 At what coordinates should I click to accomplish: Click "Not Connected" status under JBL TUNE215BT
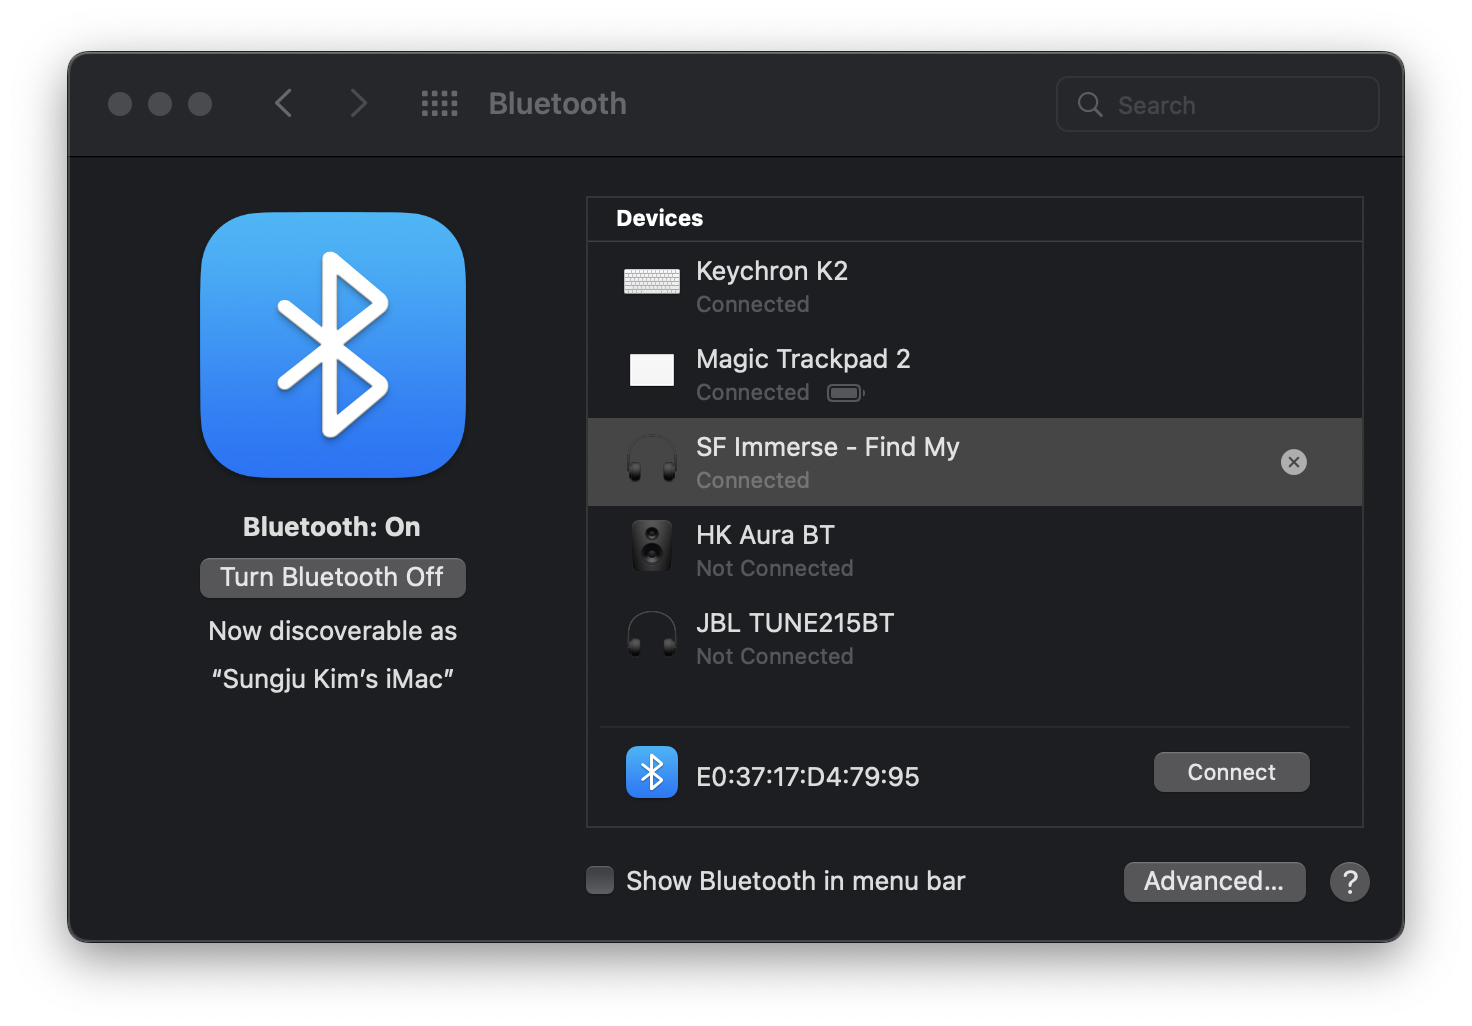(x=775, y=657)
